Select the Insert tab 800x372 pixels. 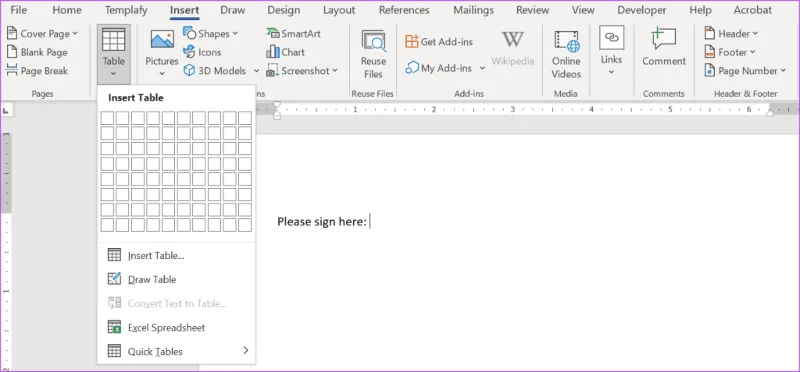pyautogui.click(x=185, y=10)
